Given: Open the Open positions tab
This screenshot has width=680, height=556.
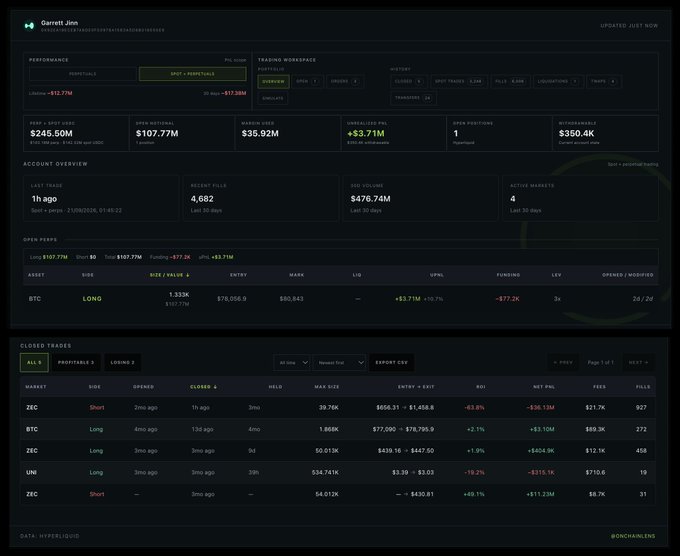Looking at the screenshot, I should (x=307, y=82).
